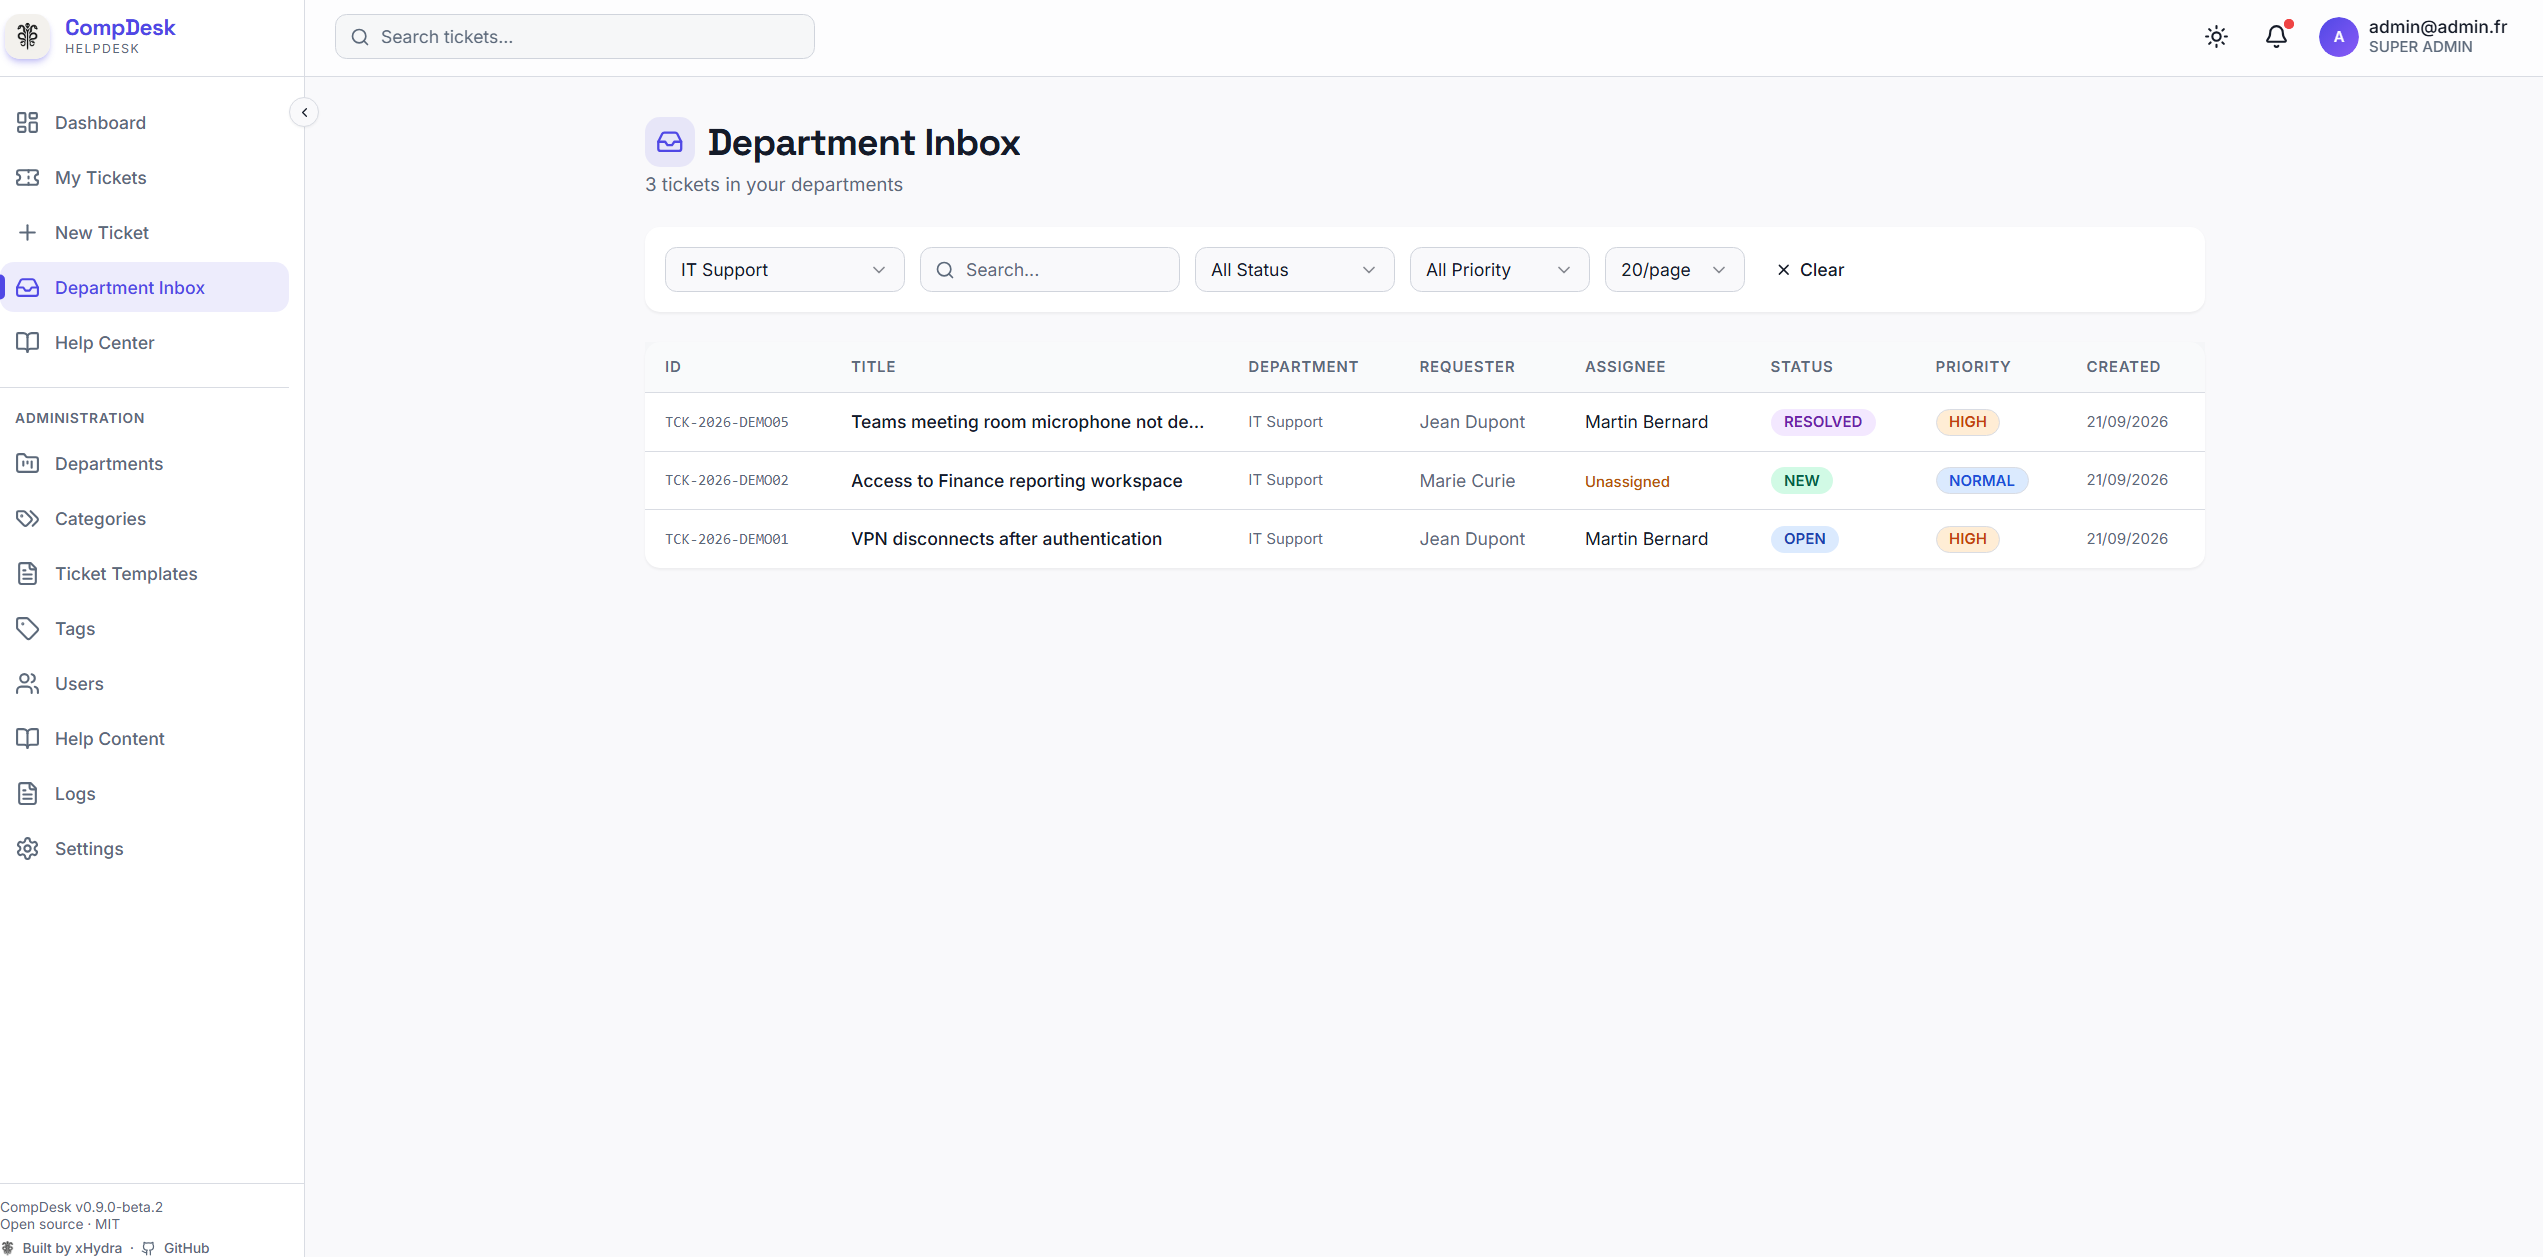Click the TITLE column header
The width and height of the screenshot is (2543, 1257).
pos(873,367)
